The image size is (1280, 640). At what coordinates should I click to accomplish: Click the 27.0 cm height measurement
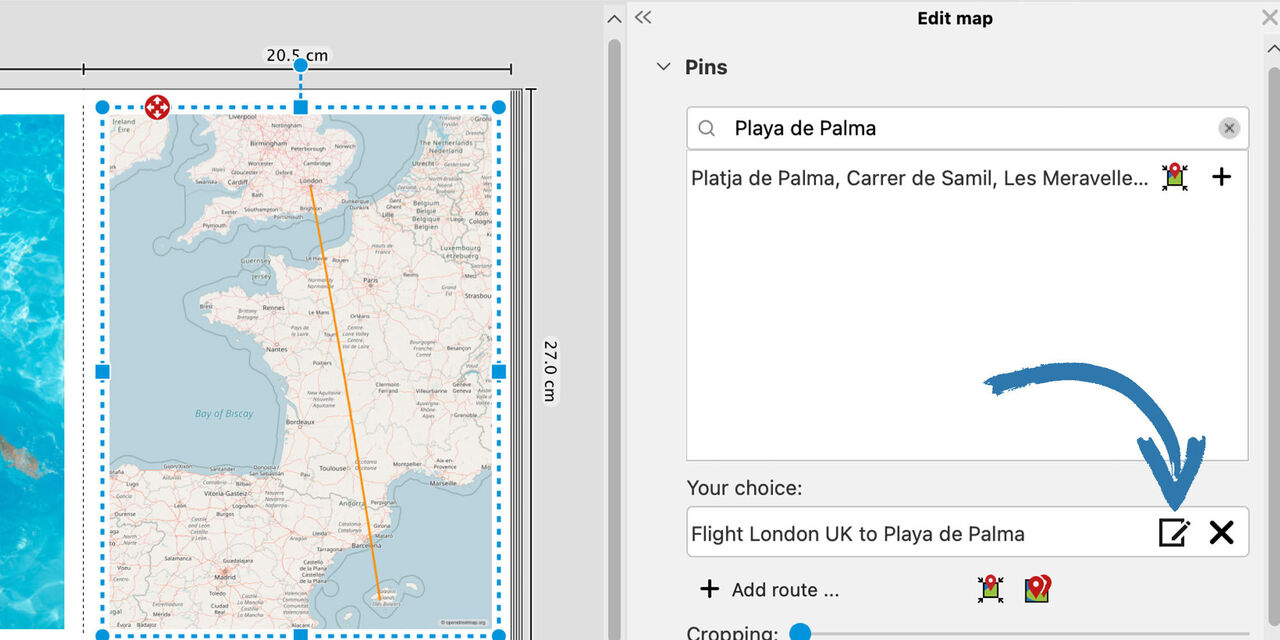[x=550, y=371]
